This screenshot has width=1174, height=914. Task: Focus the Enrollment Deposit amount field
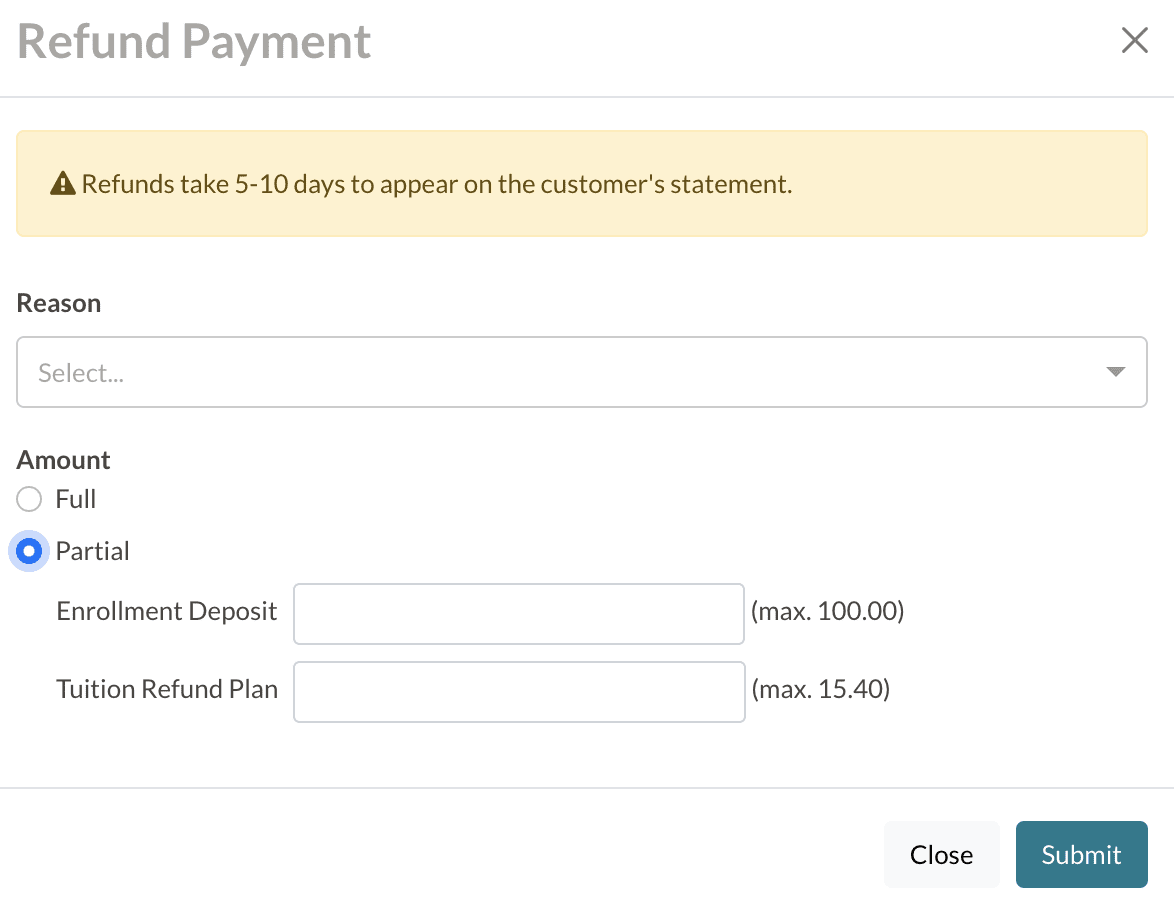(518, 614)
